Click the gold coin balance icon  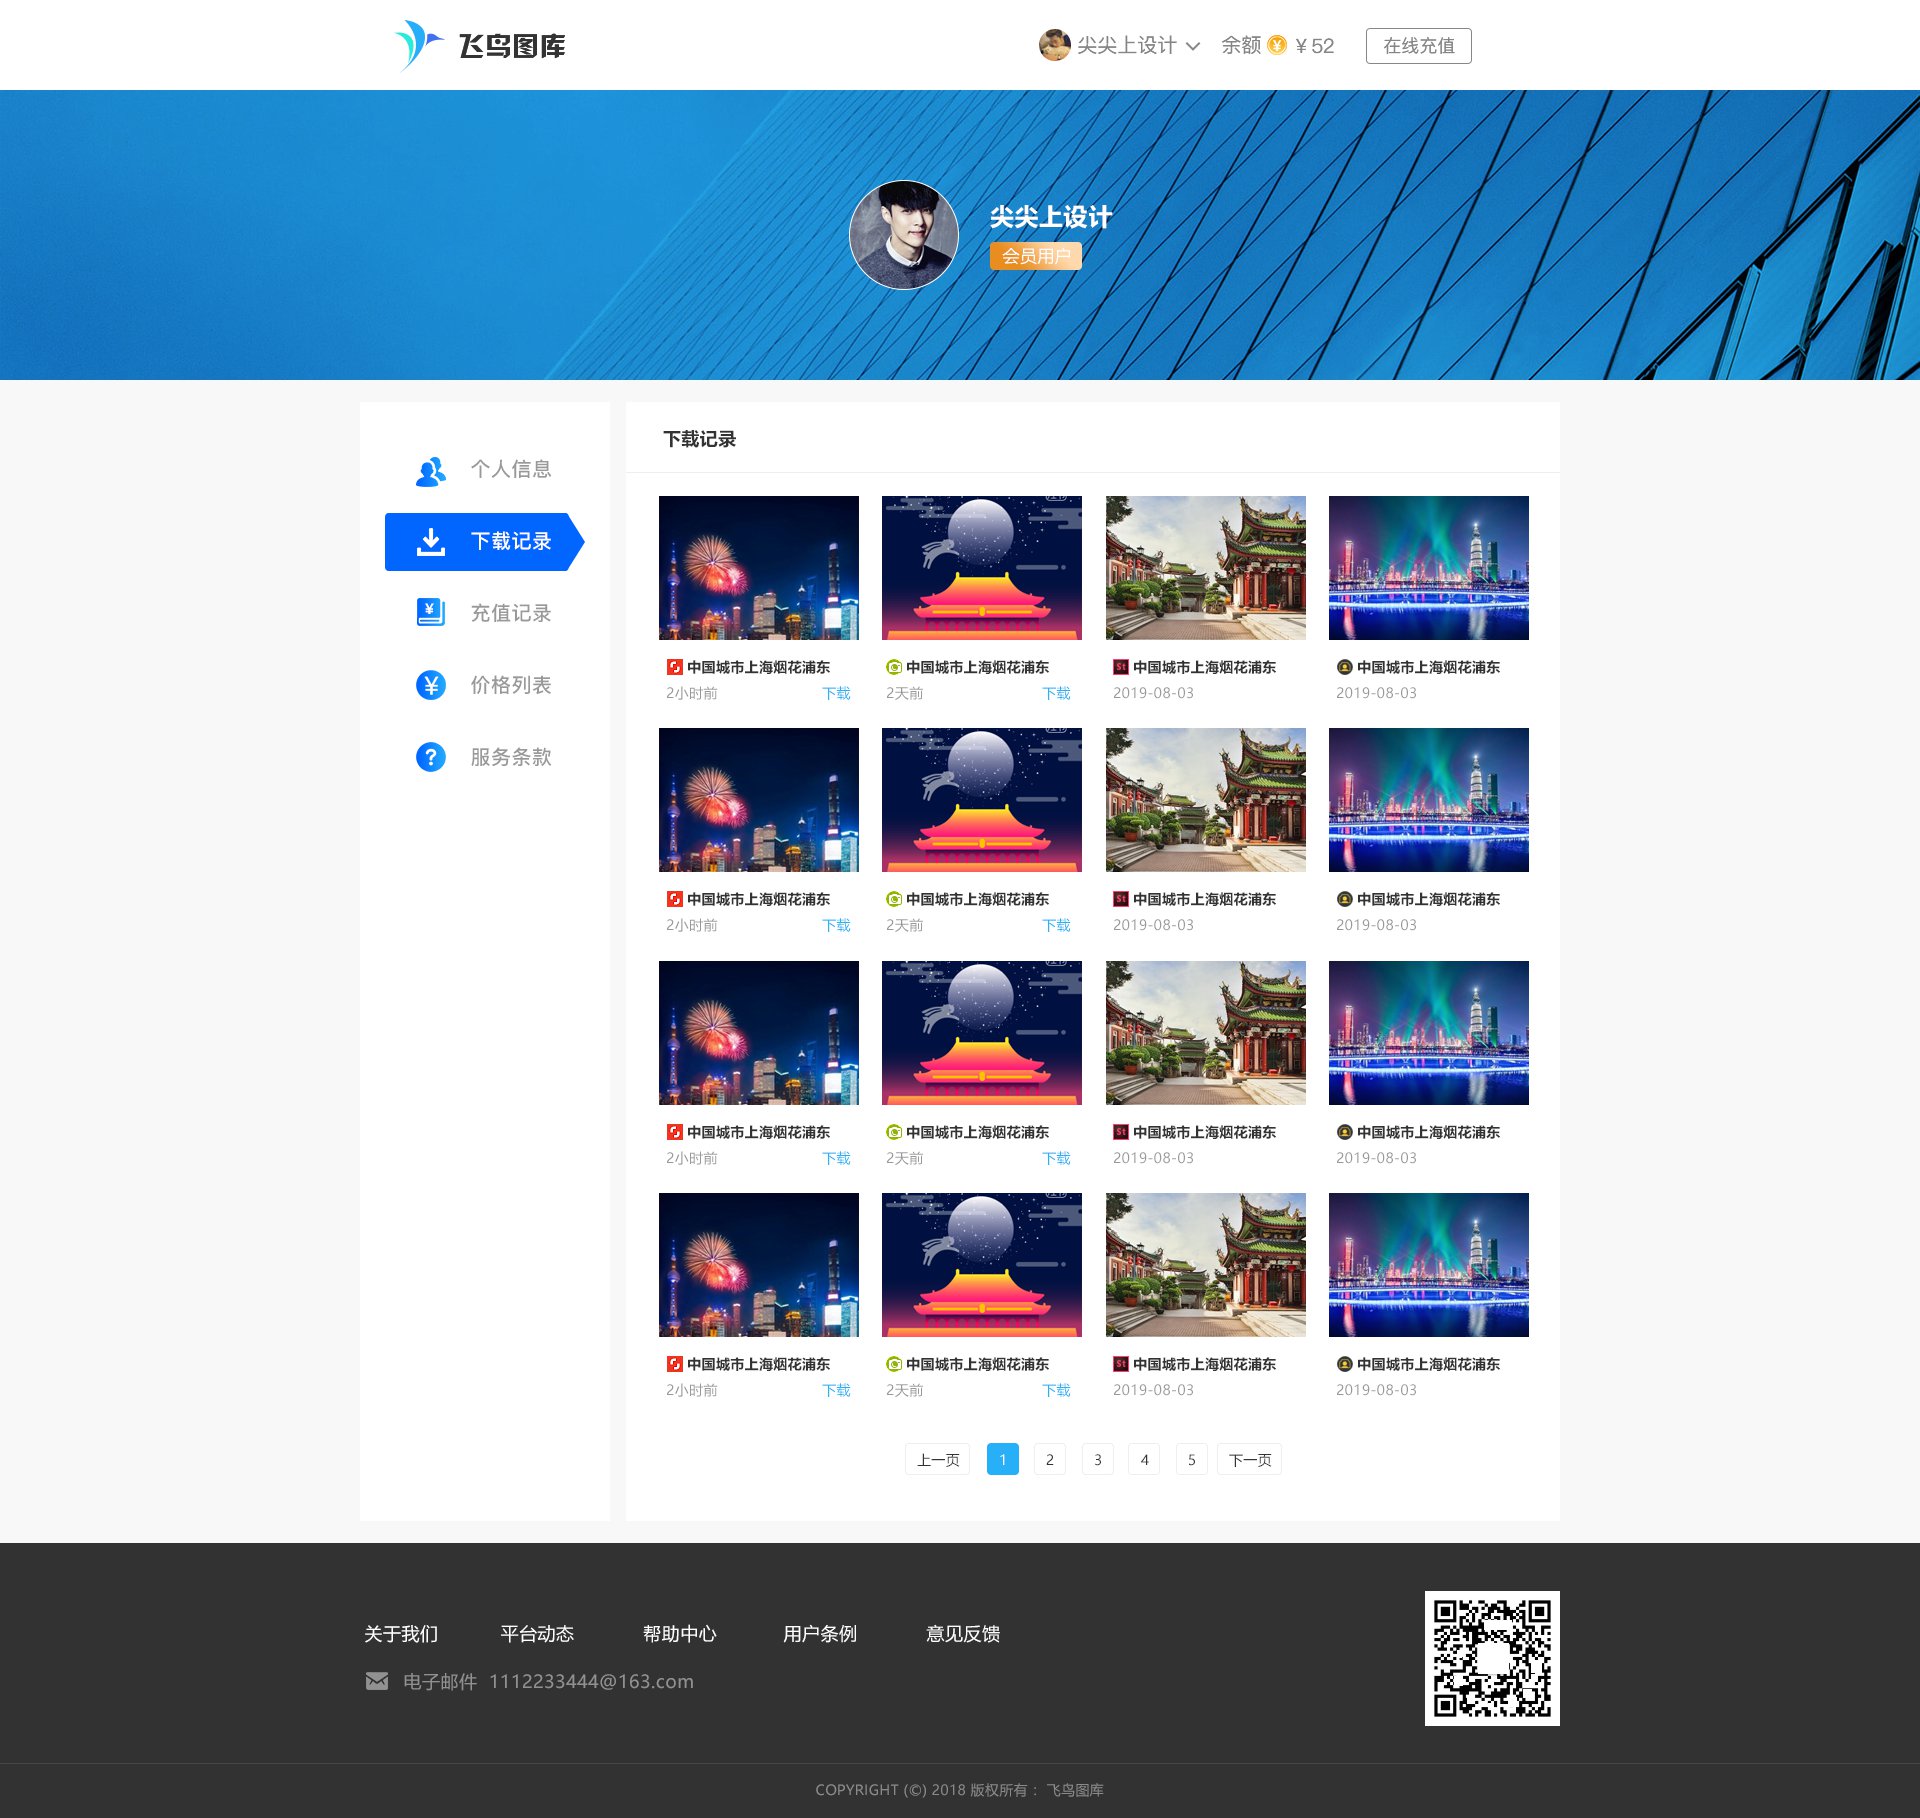1277,45
